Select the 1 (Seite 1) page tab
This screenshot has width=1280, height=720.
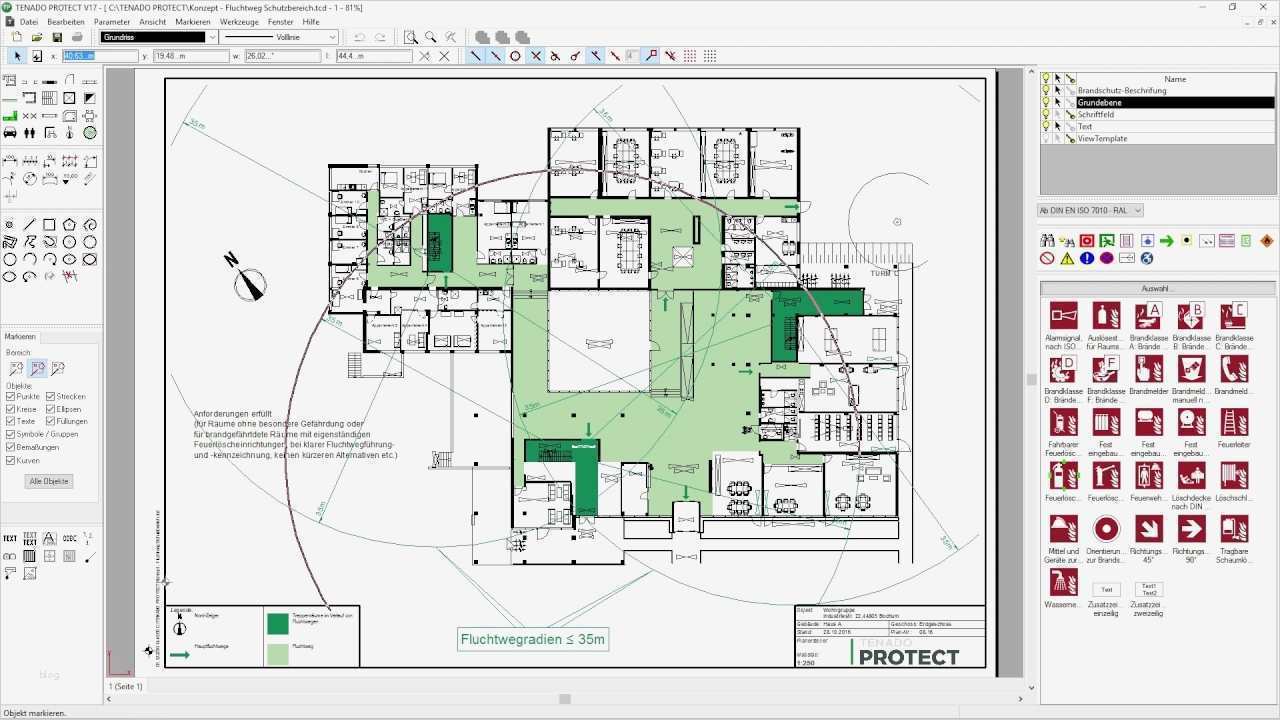126,687
